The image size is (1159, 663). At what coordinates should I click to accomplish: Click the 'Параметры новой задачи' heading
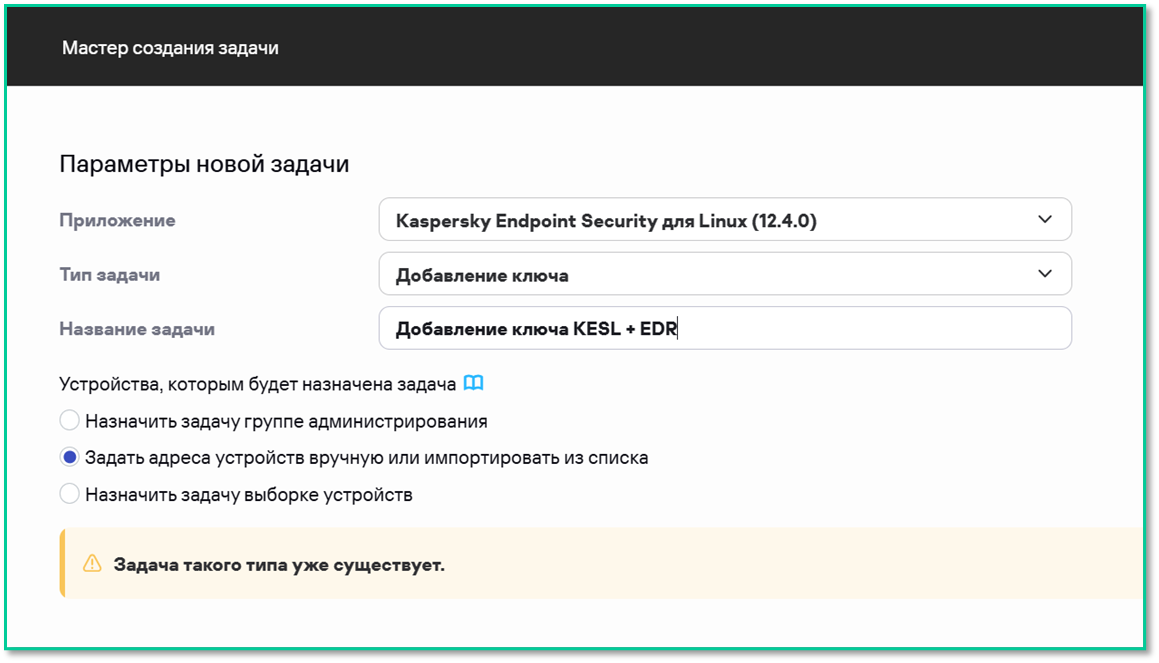[204, 164]
